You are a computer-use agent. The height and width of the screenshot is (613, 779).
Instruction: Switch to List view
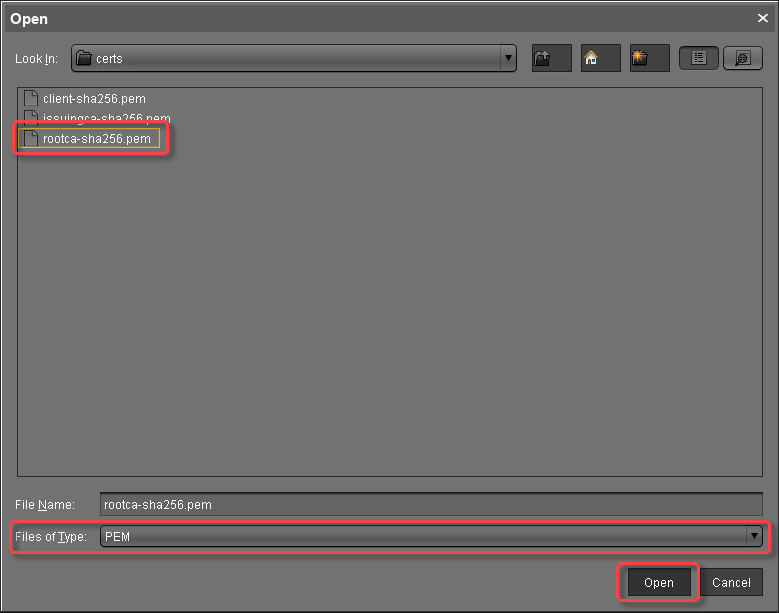[699, 58]
